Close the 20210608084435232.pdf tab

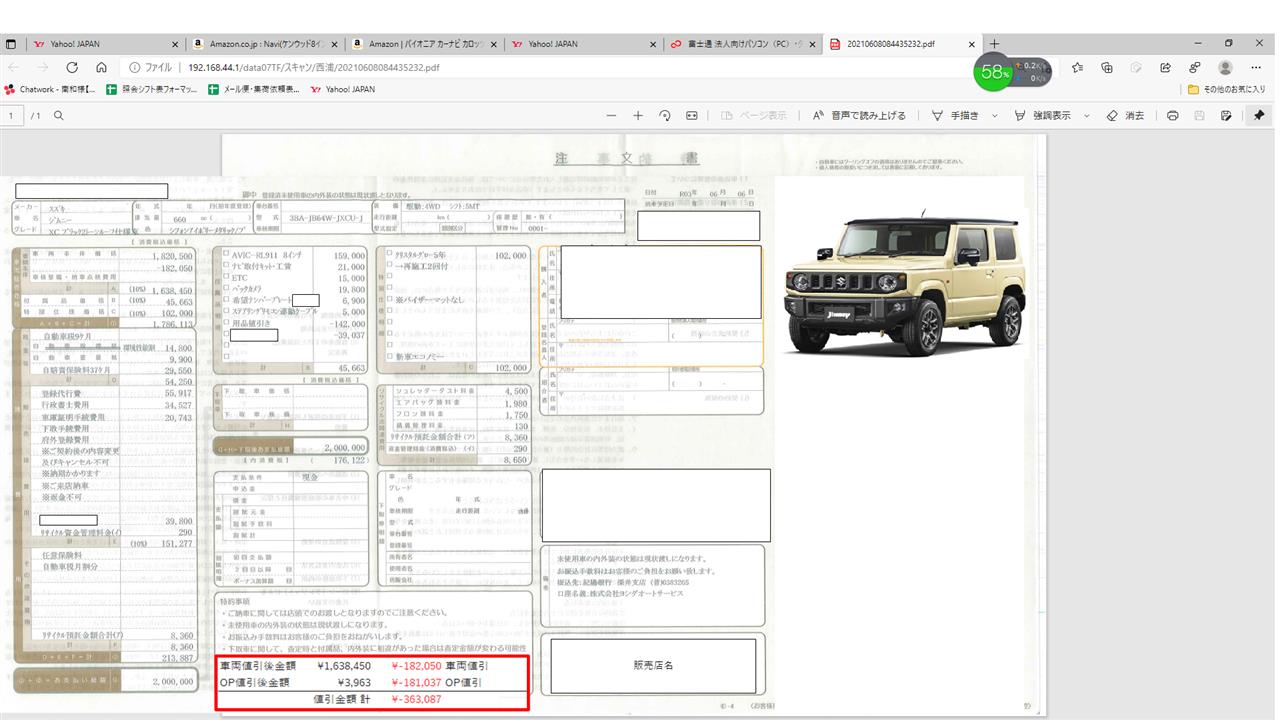point(972,44)
